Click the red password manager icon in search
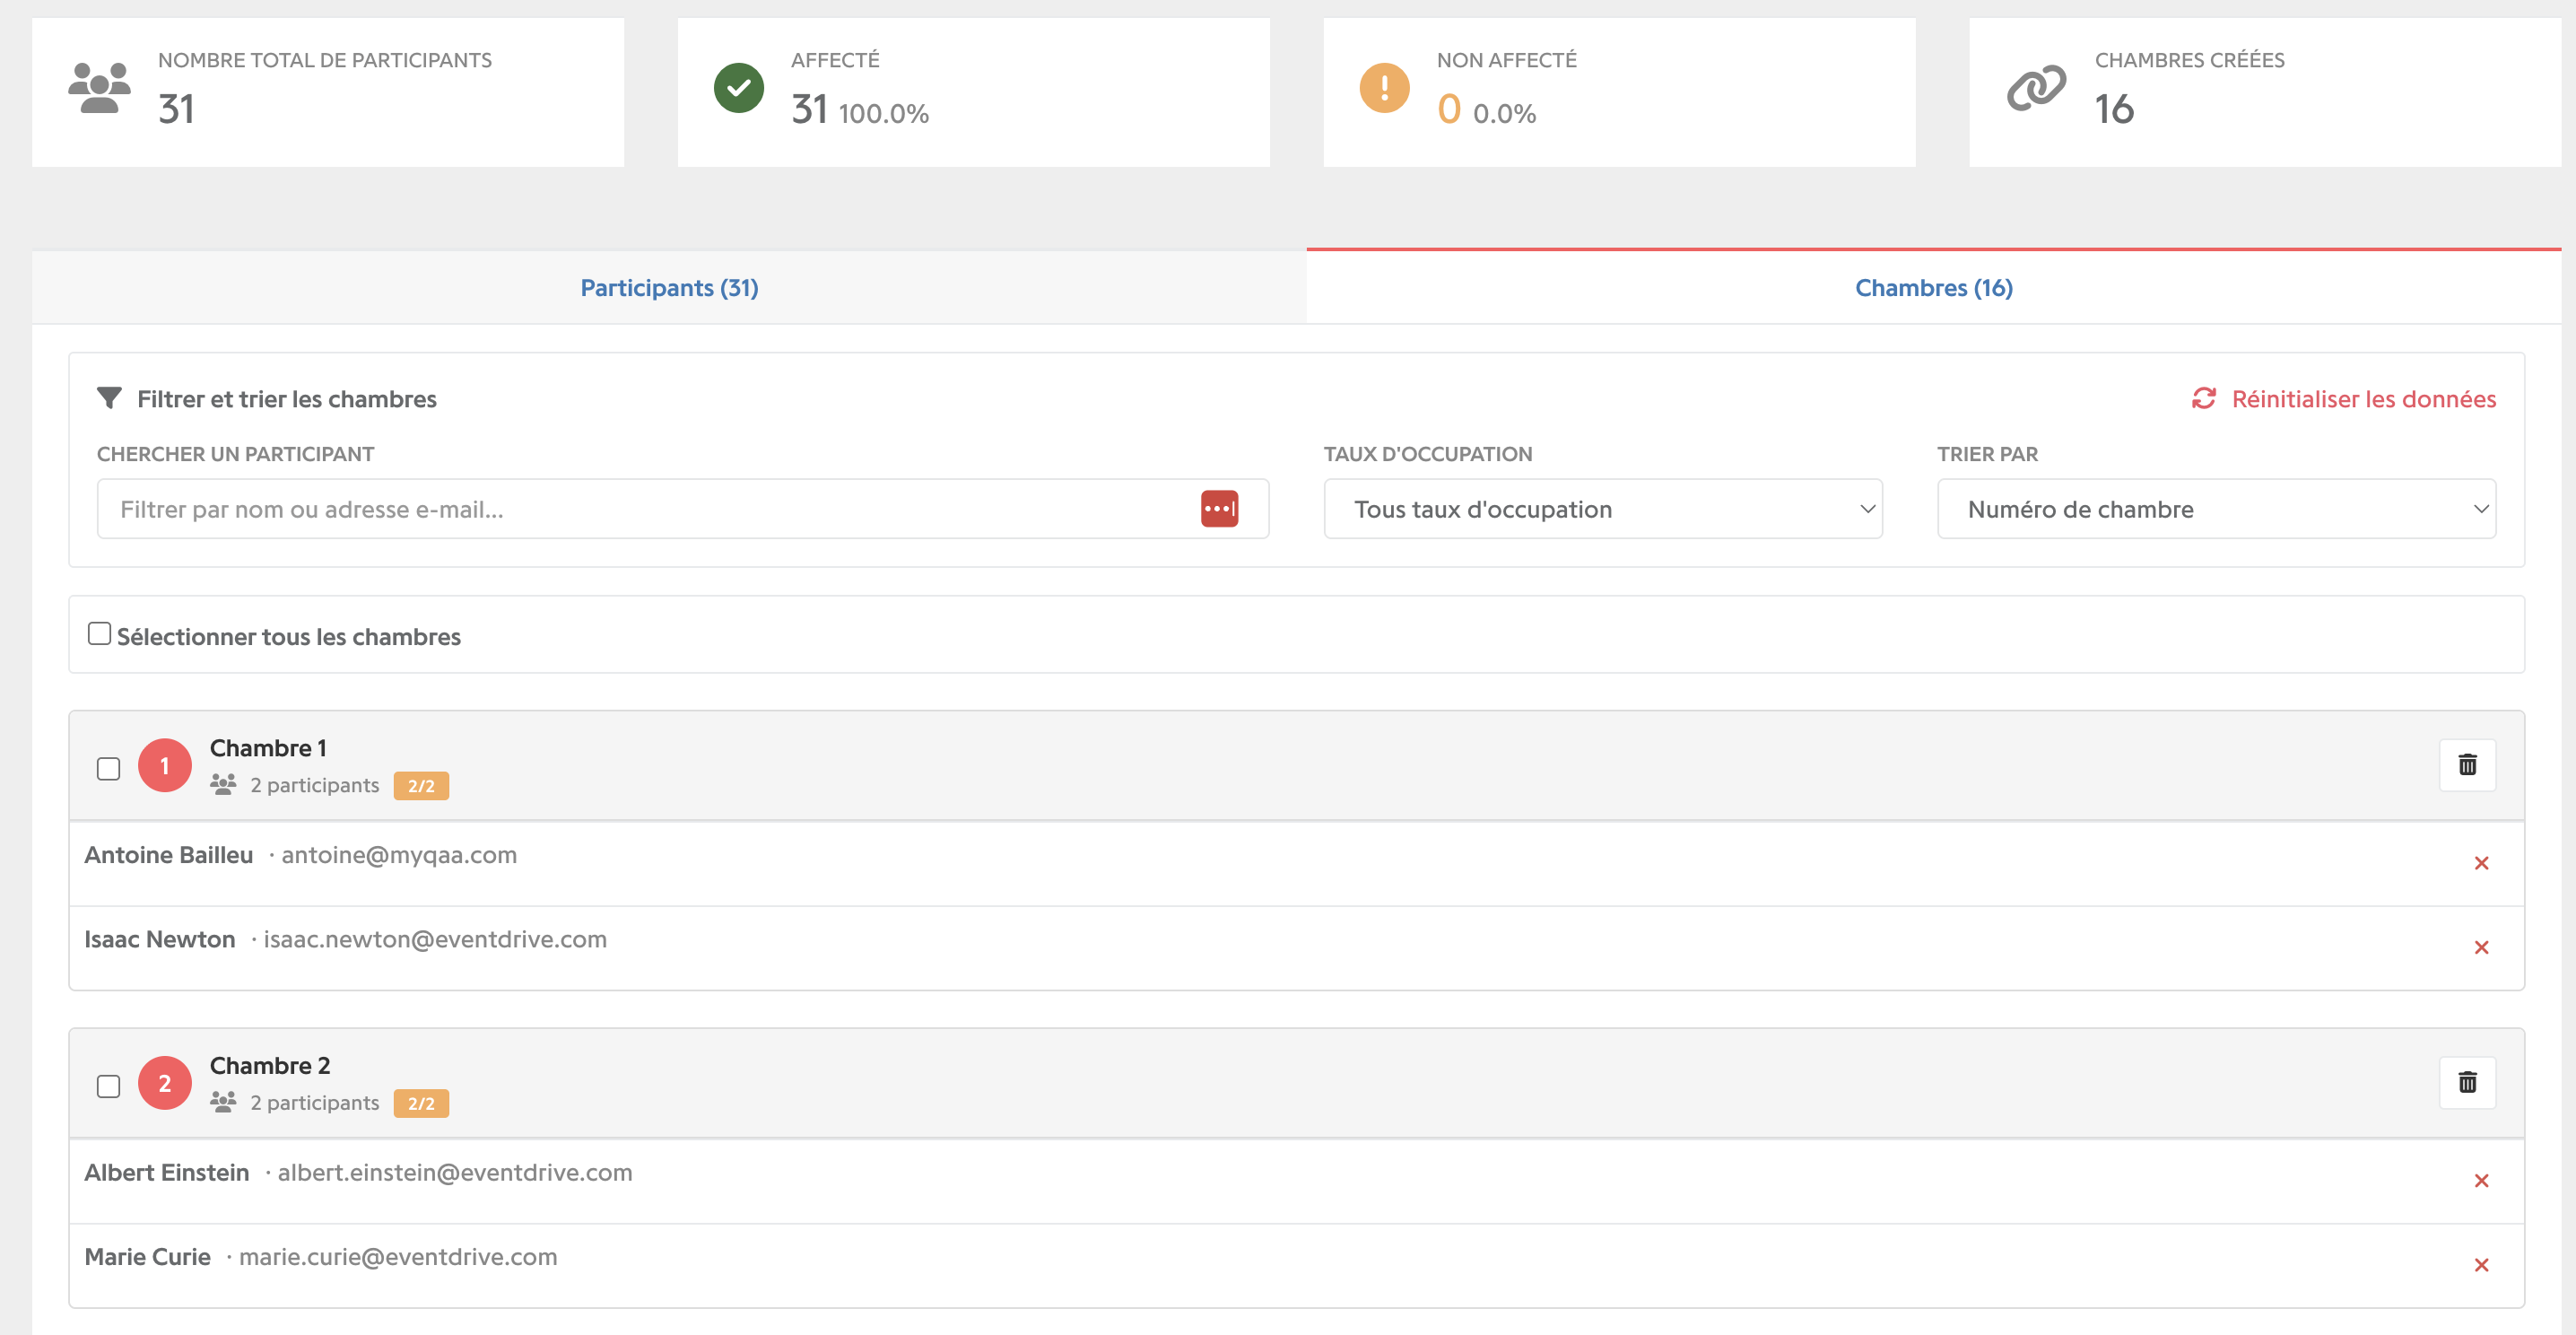Screen dimensions: 2576x1335 click(x=1219, y=508)
